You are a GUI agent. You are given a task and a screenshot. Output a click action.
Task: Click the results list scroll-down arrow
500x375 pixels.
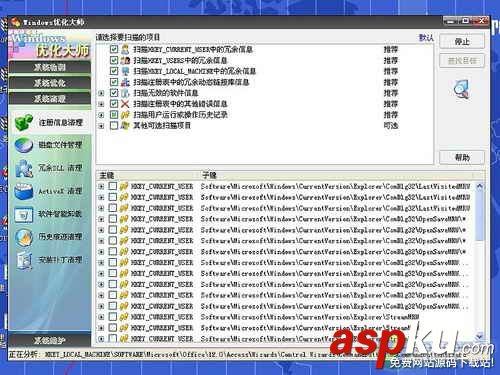click(480, 336)
